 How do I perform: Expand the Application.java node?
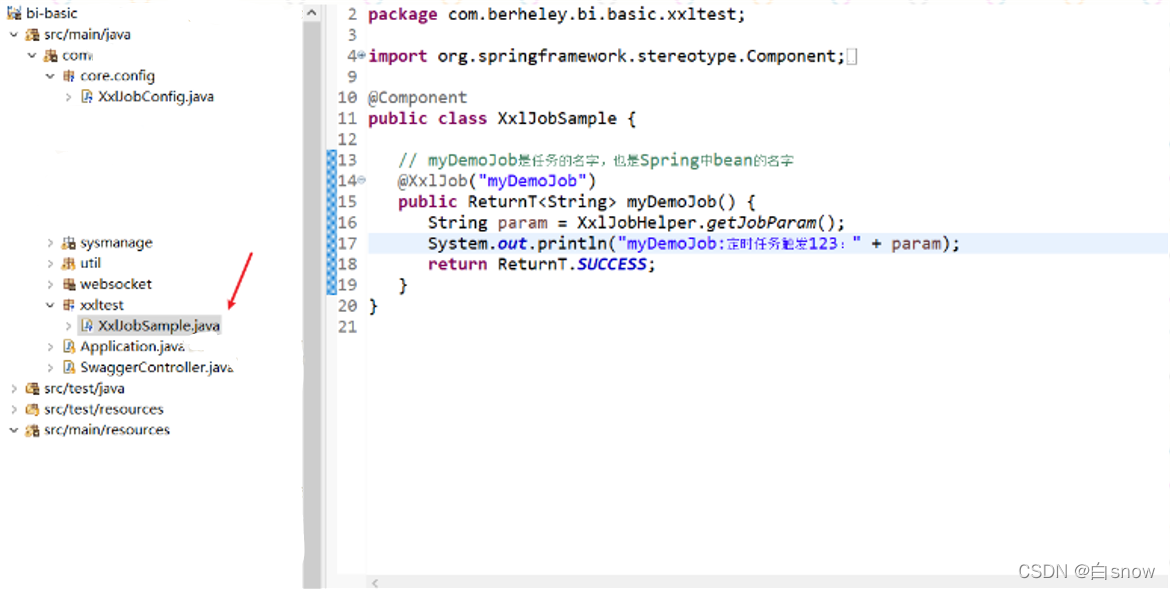tap(50, 346)
